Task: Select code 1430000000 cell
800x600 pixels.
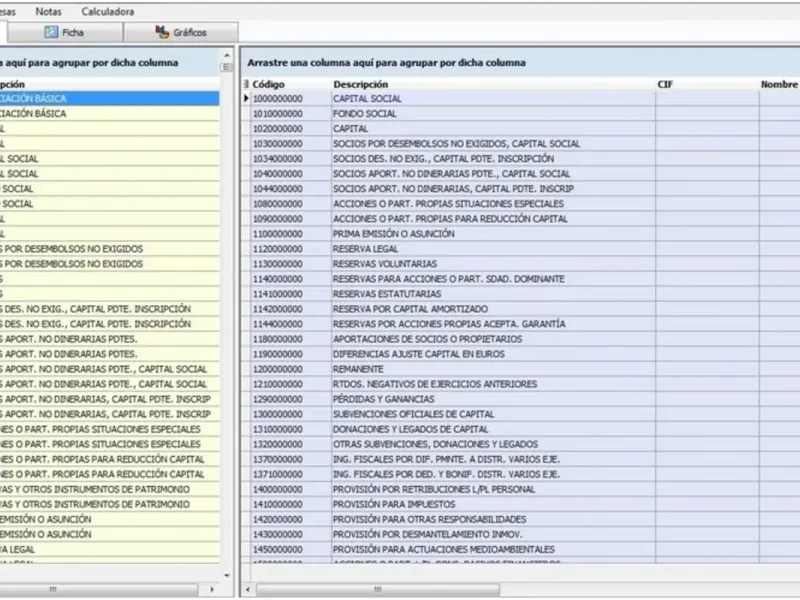Action: [291, 535]
